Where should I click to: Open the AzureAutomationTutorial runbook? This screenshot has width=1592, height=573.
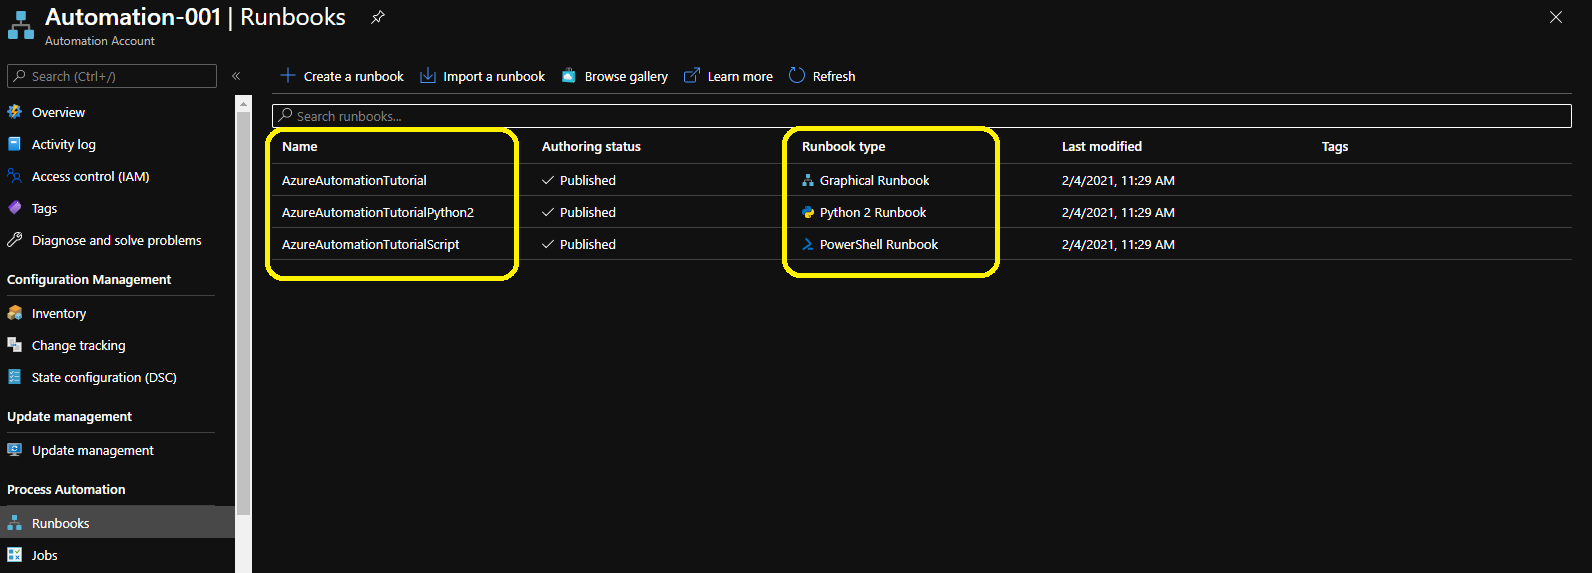pos(354,180)
